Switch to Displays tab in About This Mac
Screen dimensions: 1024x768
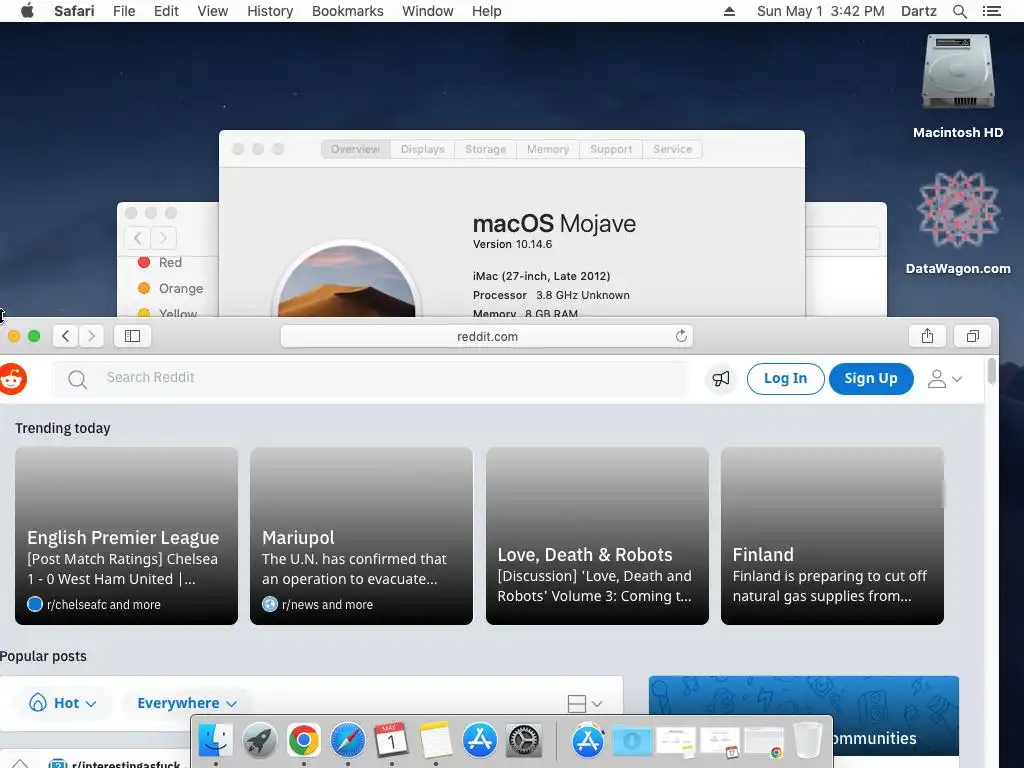[x=423, y=149]
